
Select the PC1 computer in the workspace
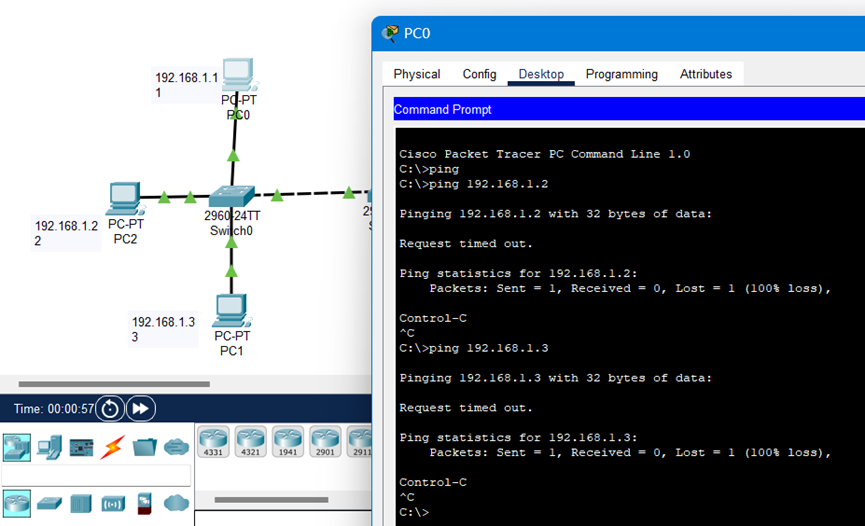232,310
